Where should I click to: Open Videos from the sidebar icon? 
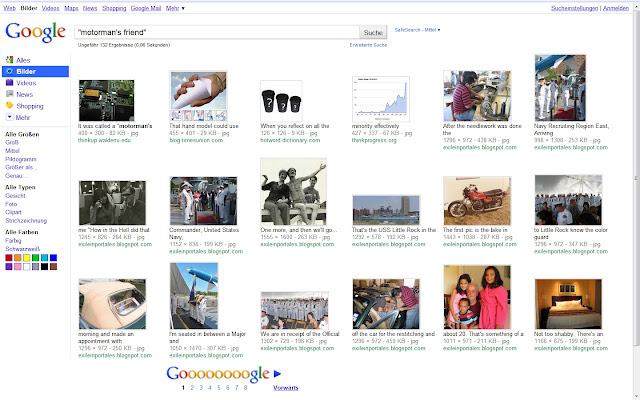(x=9, y=83)
